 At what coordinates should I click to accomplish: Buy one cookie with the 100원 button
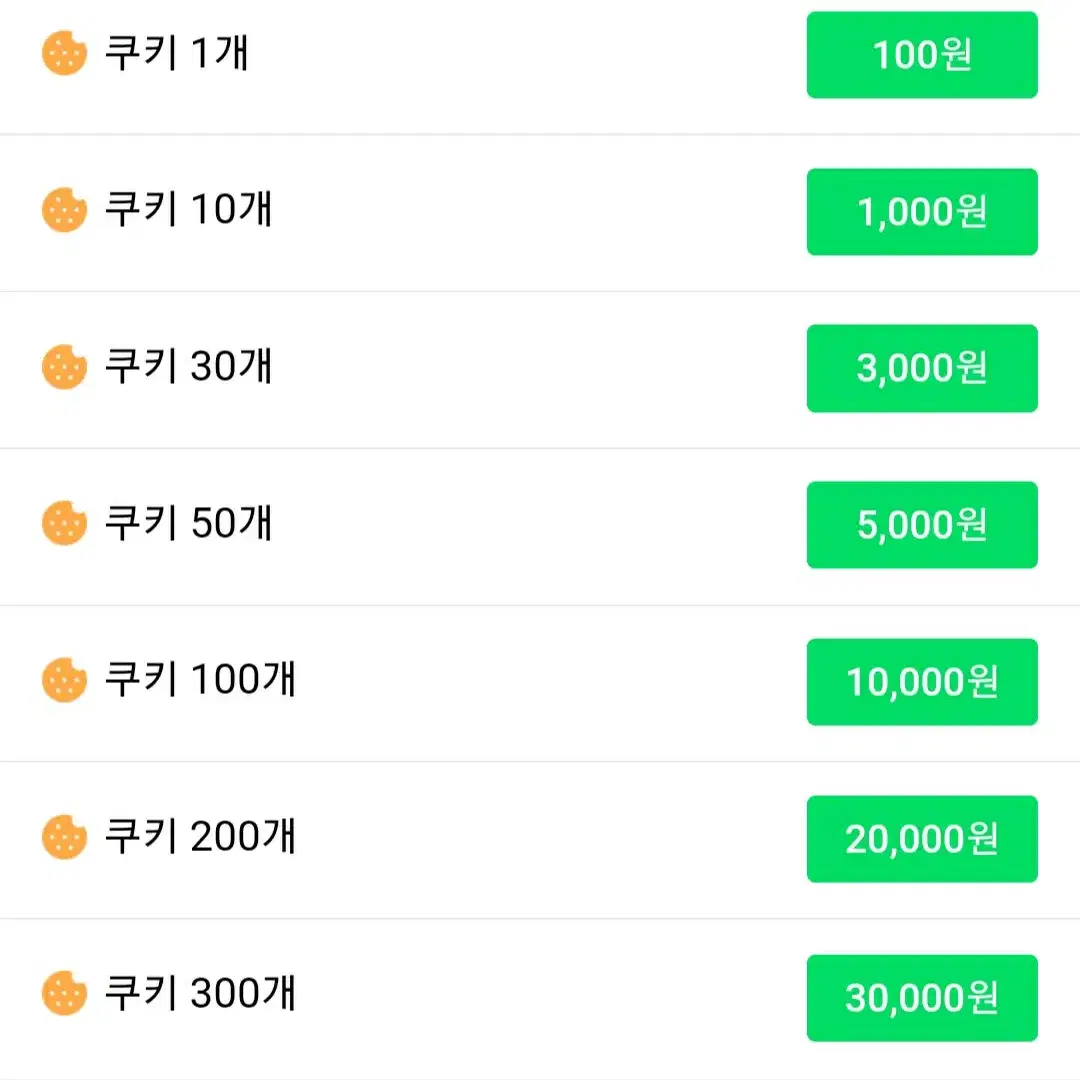[x=922, y=55]
